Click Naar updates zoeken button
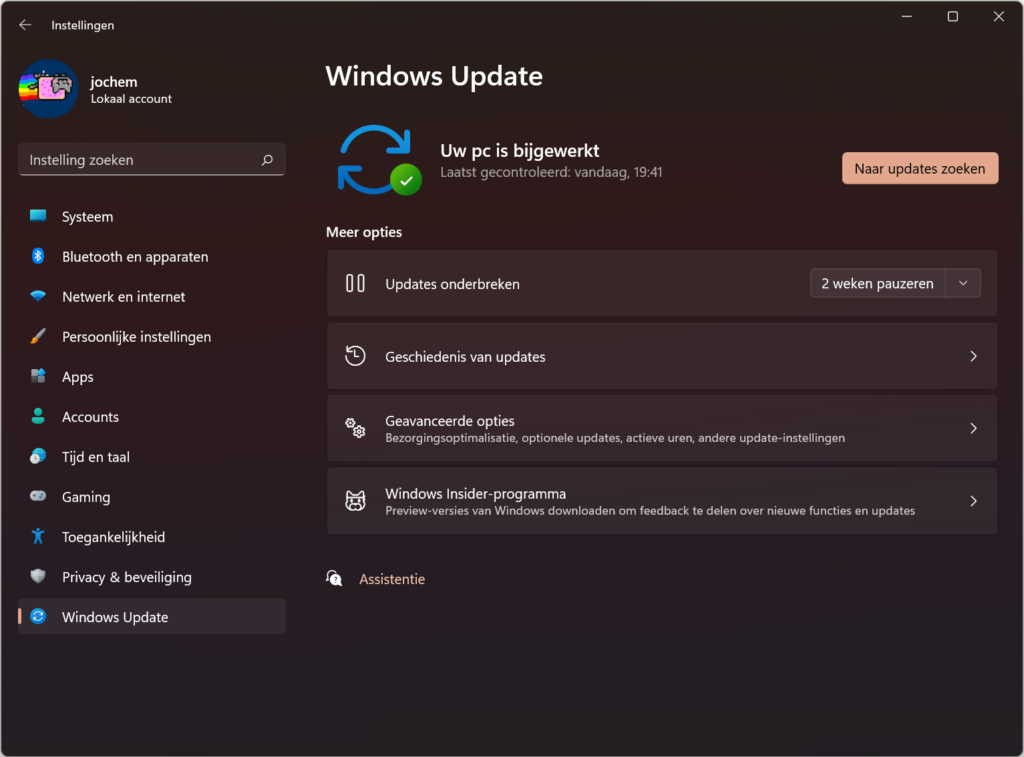This screenshot has width=1024, height=757. pyautogui.click(x=920, y=169)
